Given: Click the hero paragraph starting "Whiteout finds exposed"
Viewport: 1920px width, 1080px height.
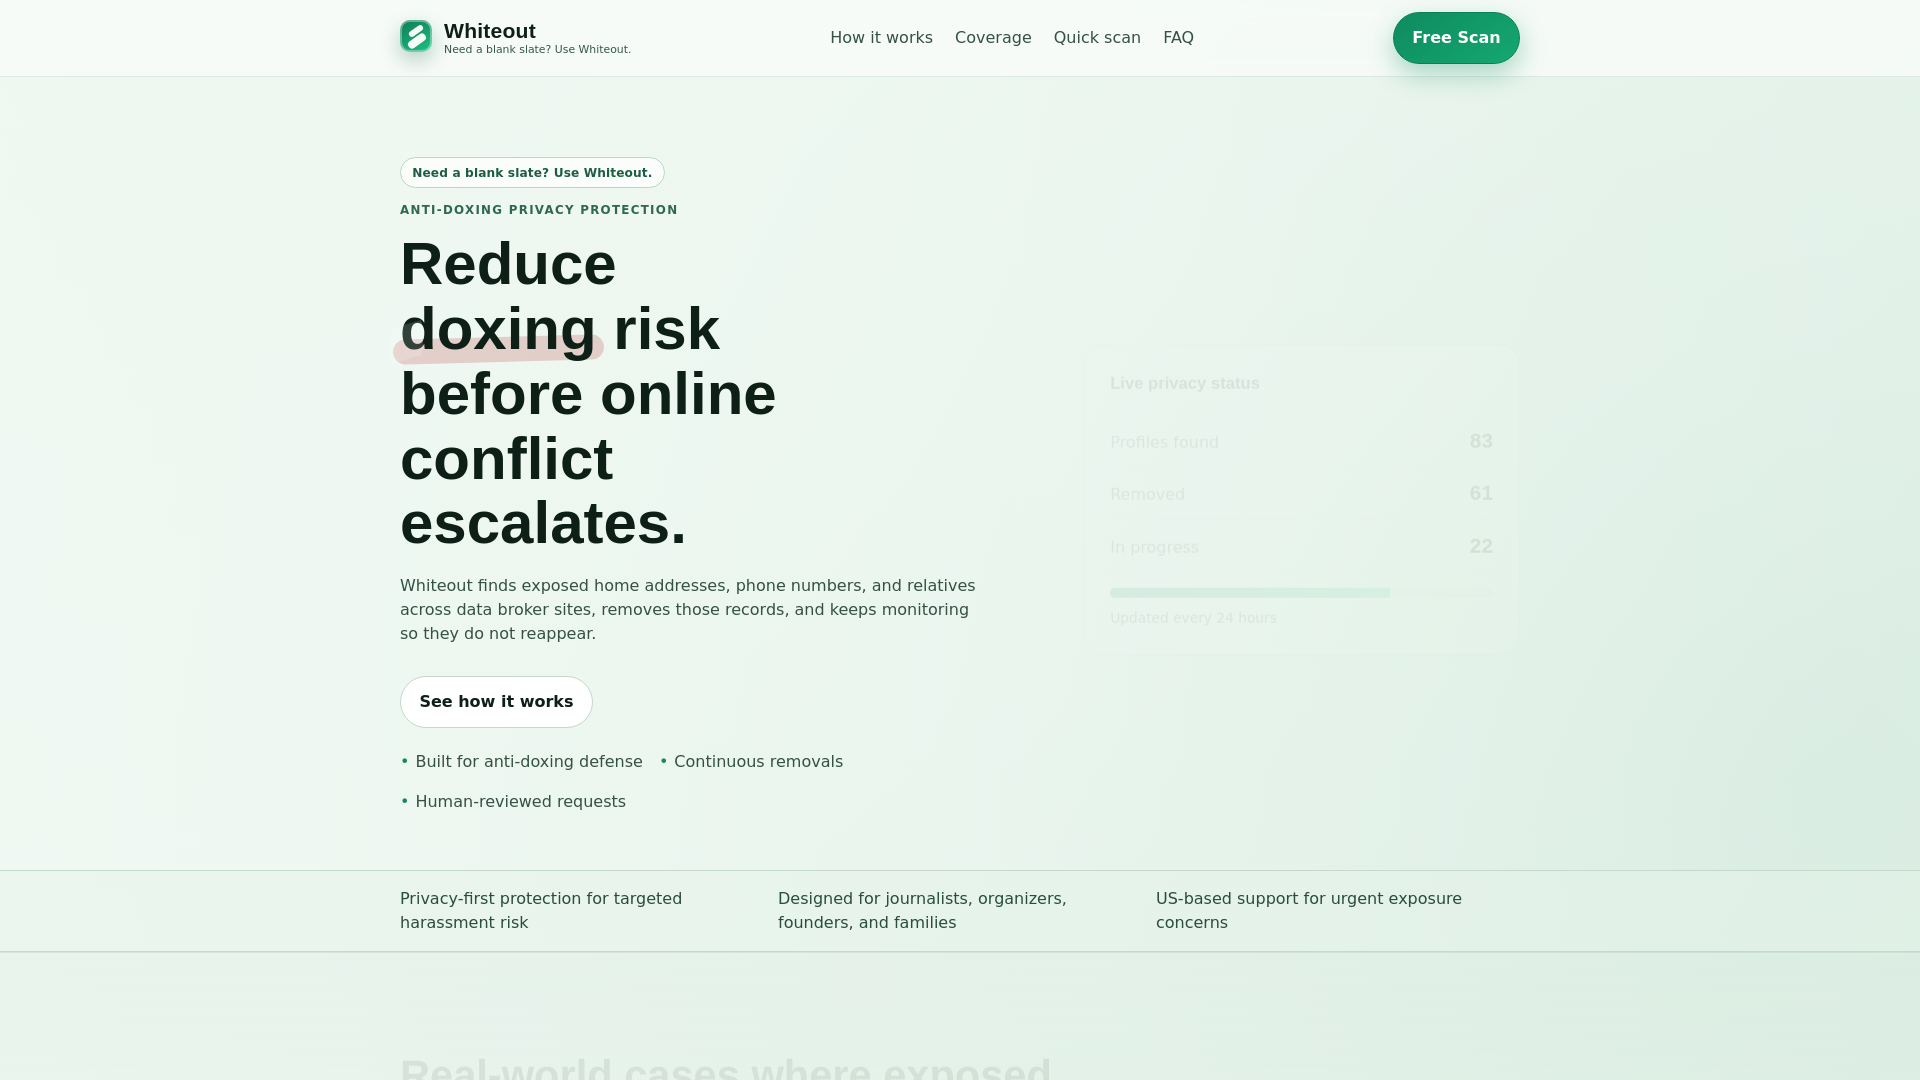Looking at the screenshot, I should click(688, 610).
